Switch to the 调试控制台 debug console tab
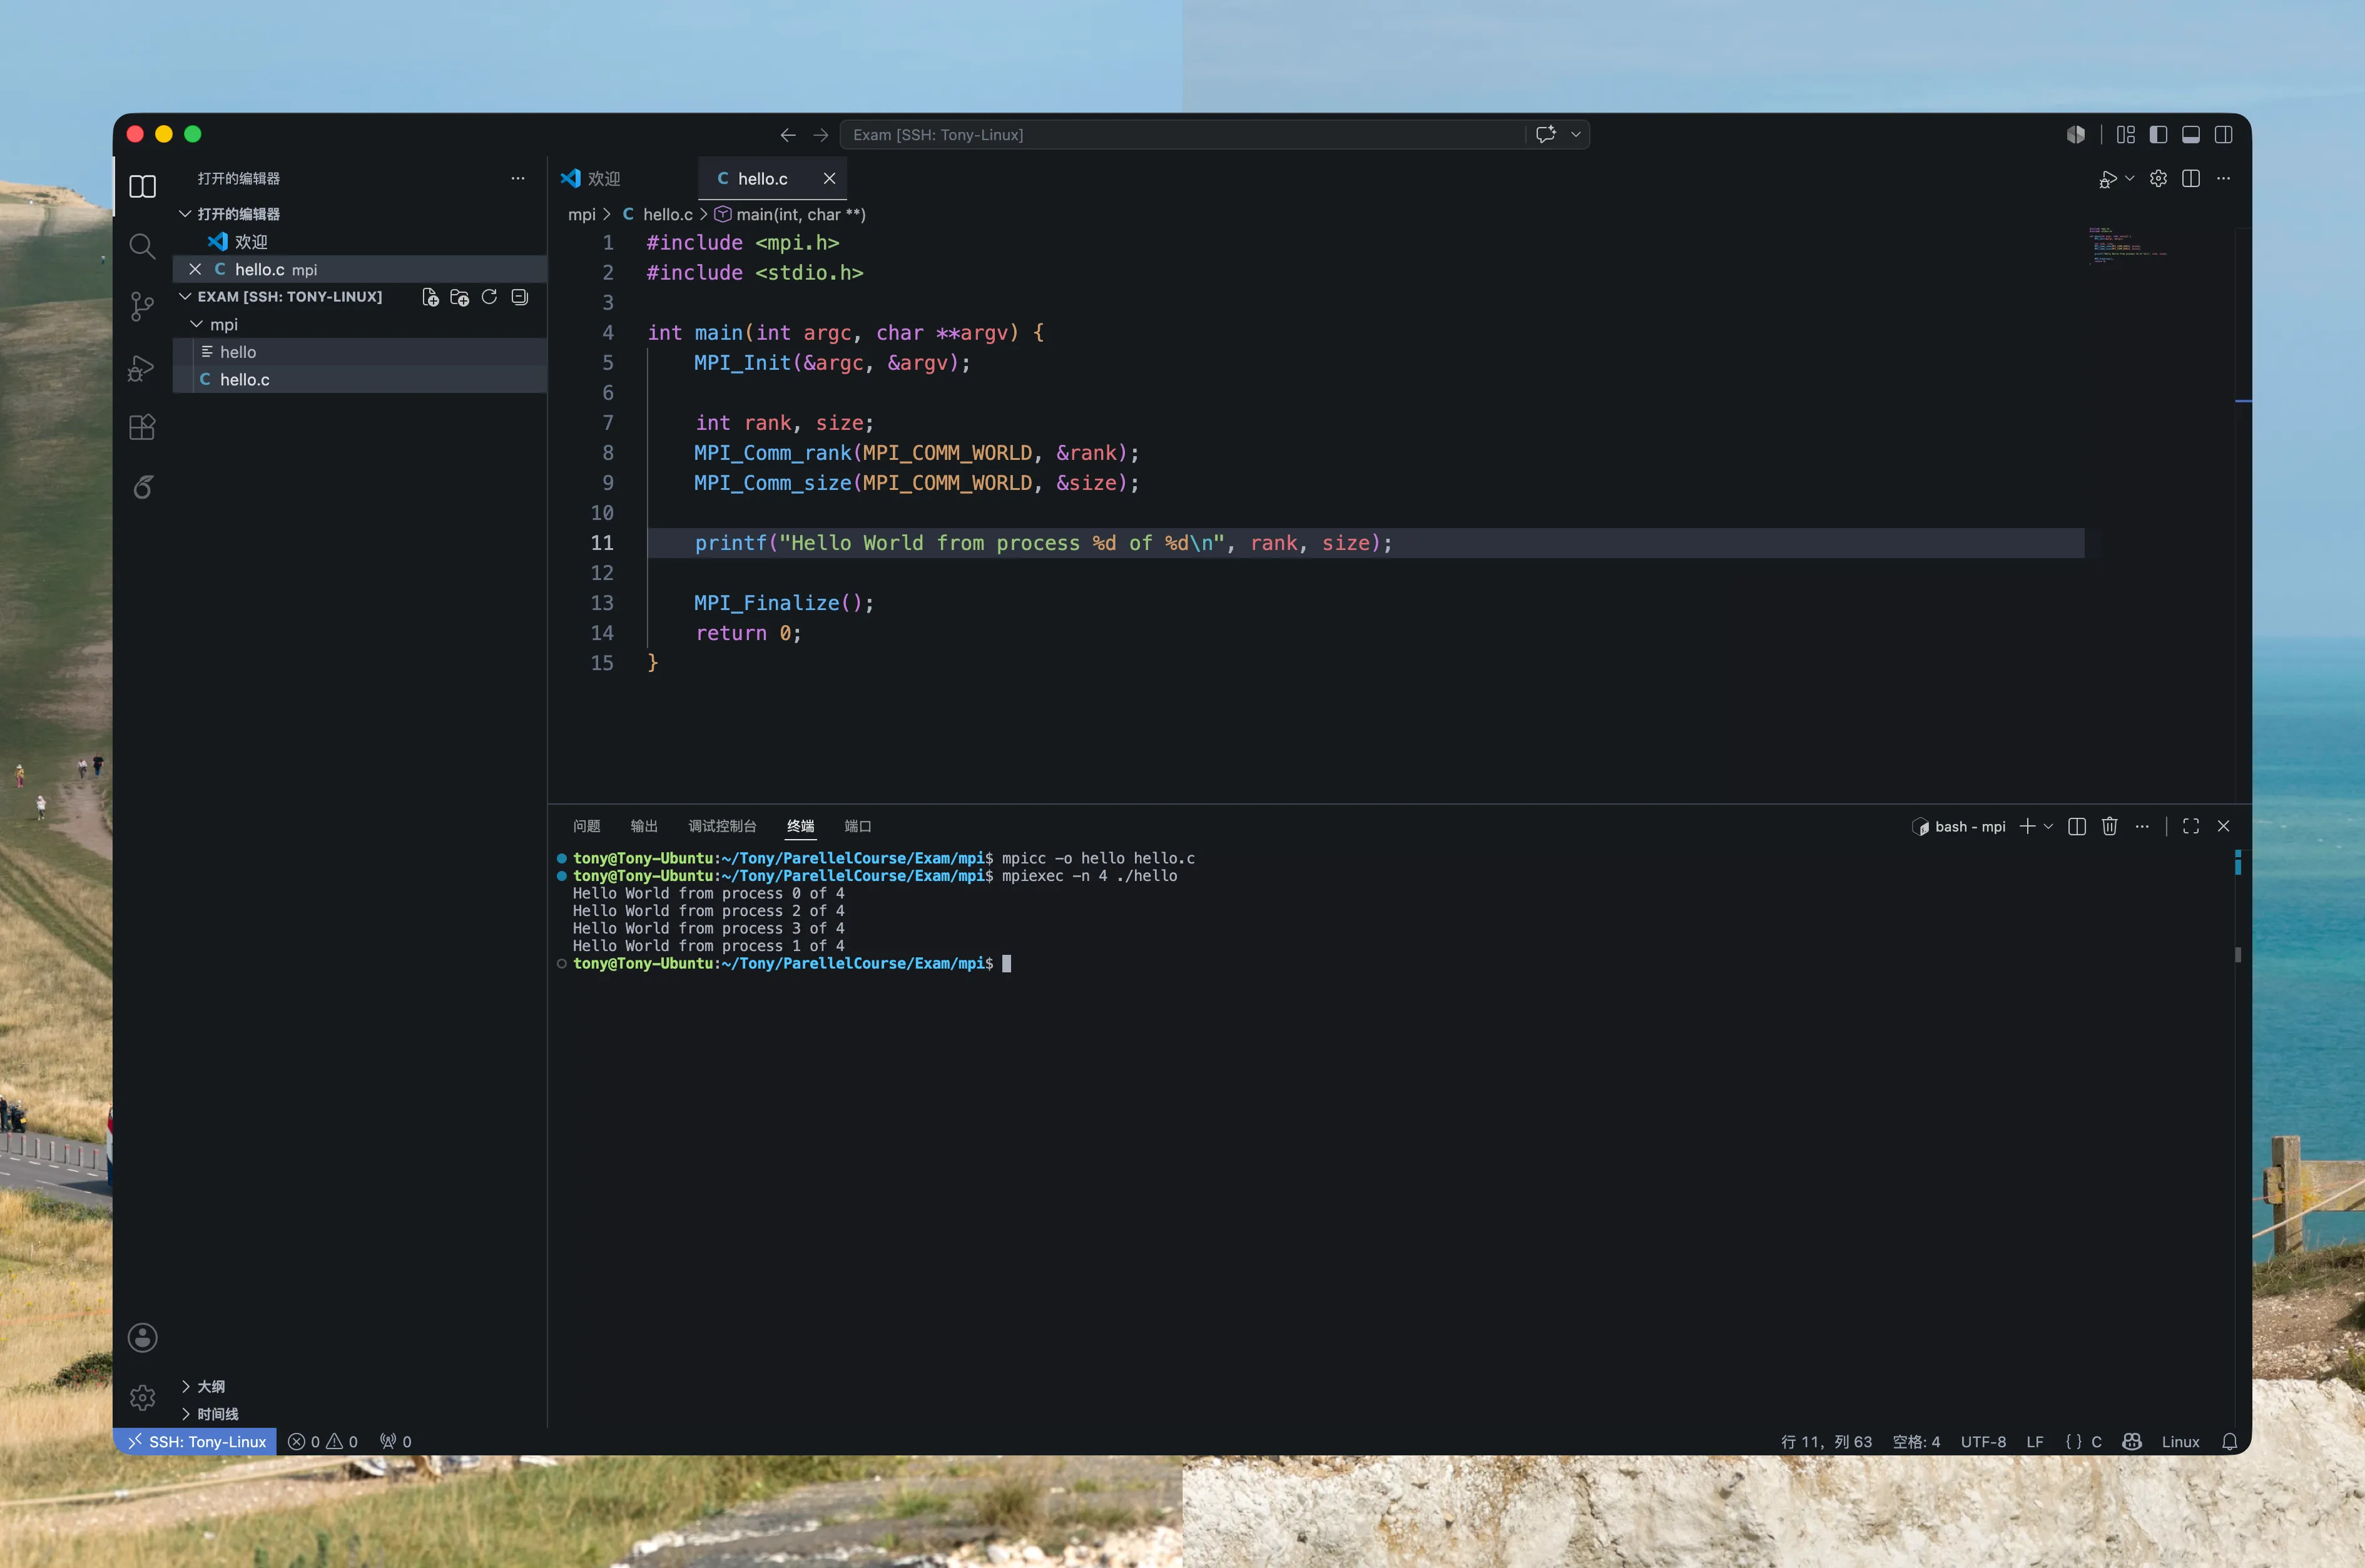 [x=722, y=827]
